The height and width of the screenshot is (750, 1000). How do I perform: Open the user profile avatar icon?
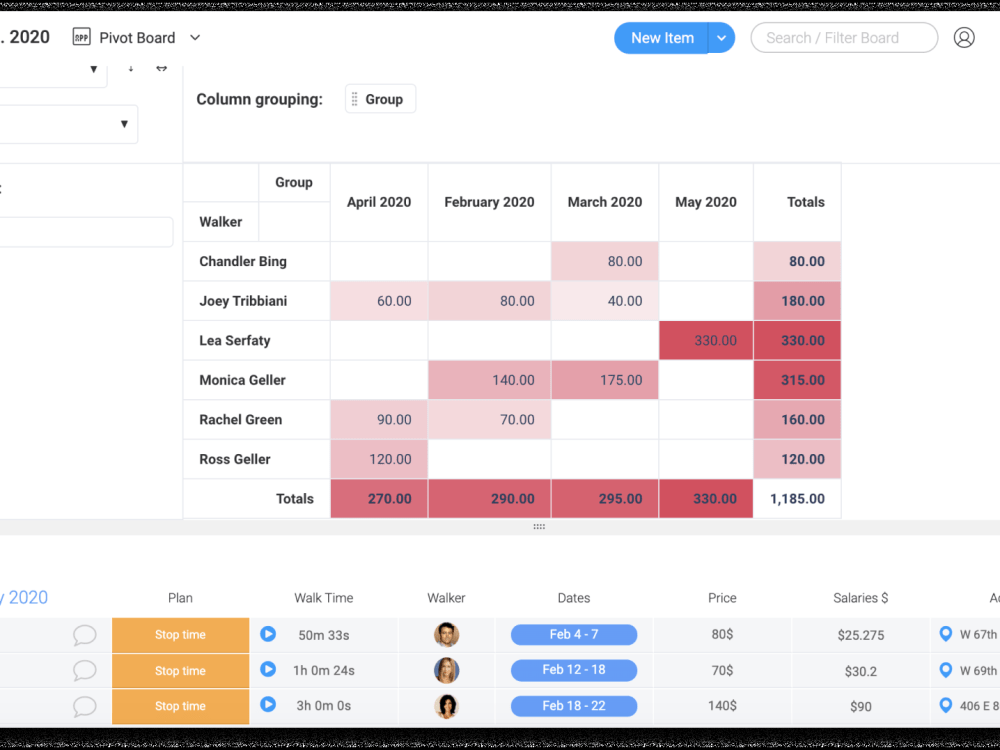point(964,38)
